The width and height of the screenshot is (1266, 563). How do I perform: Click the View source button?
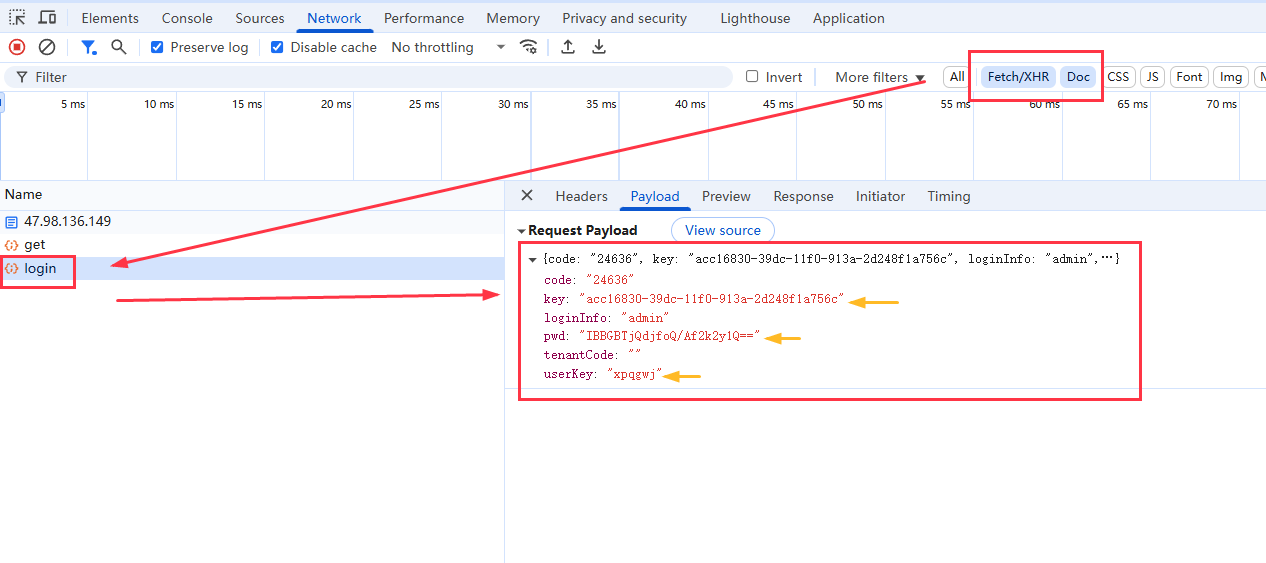722,230
